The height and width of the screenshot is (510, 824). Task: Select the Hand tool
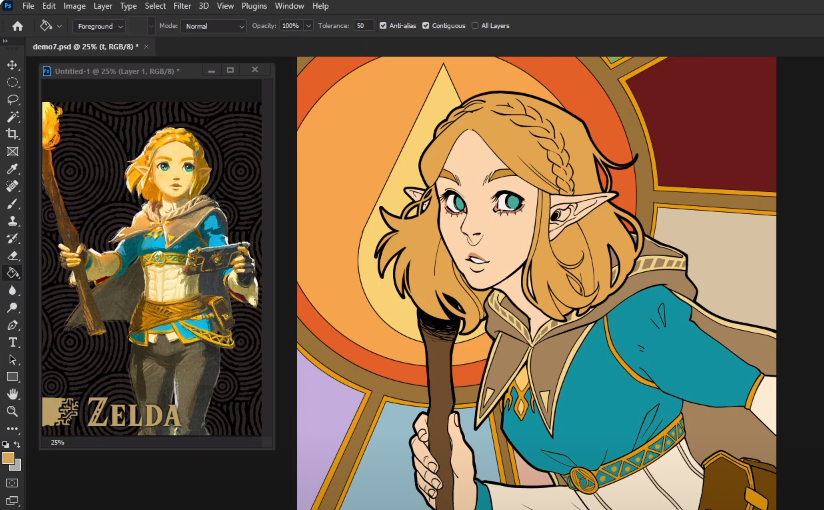pos(12,394)
